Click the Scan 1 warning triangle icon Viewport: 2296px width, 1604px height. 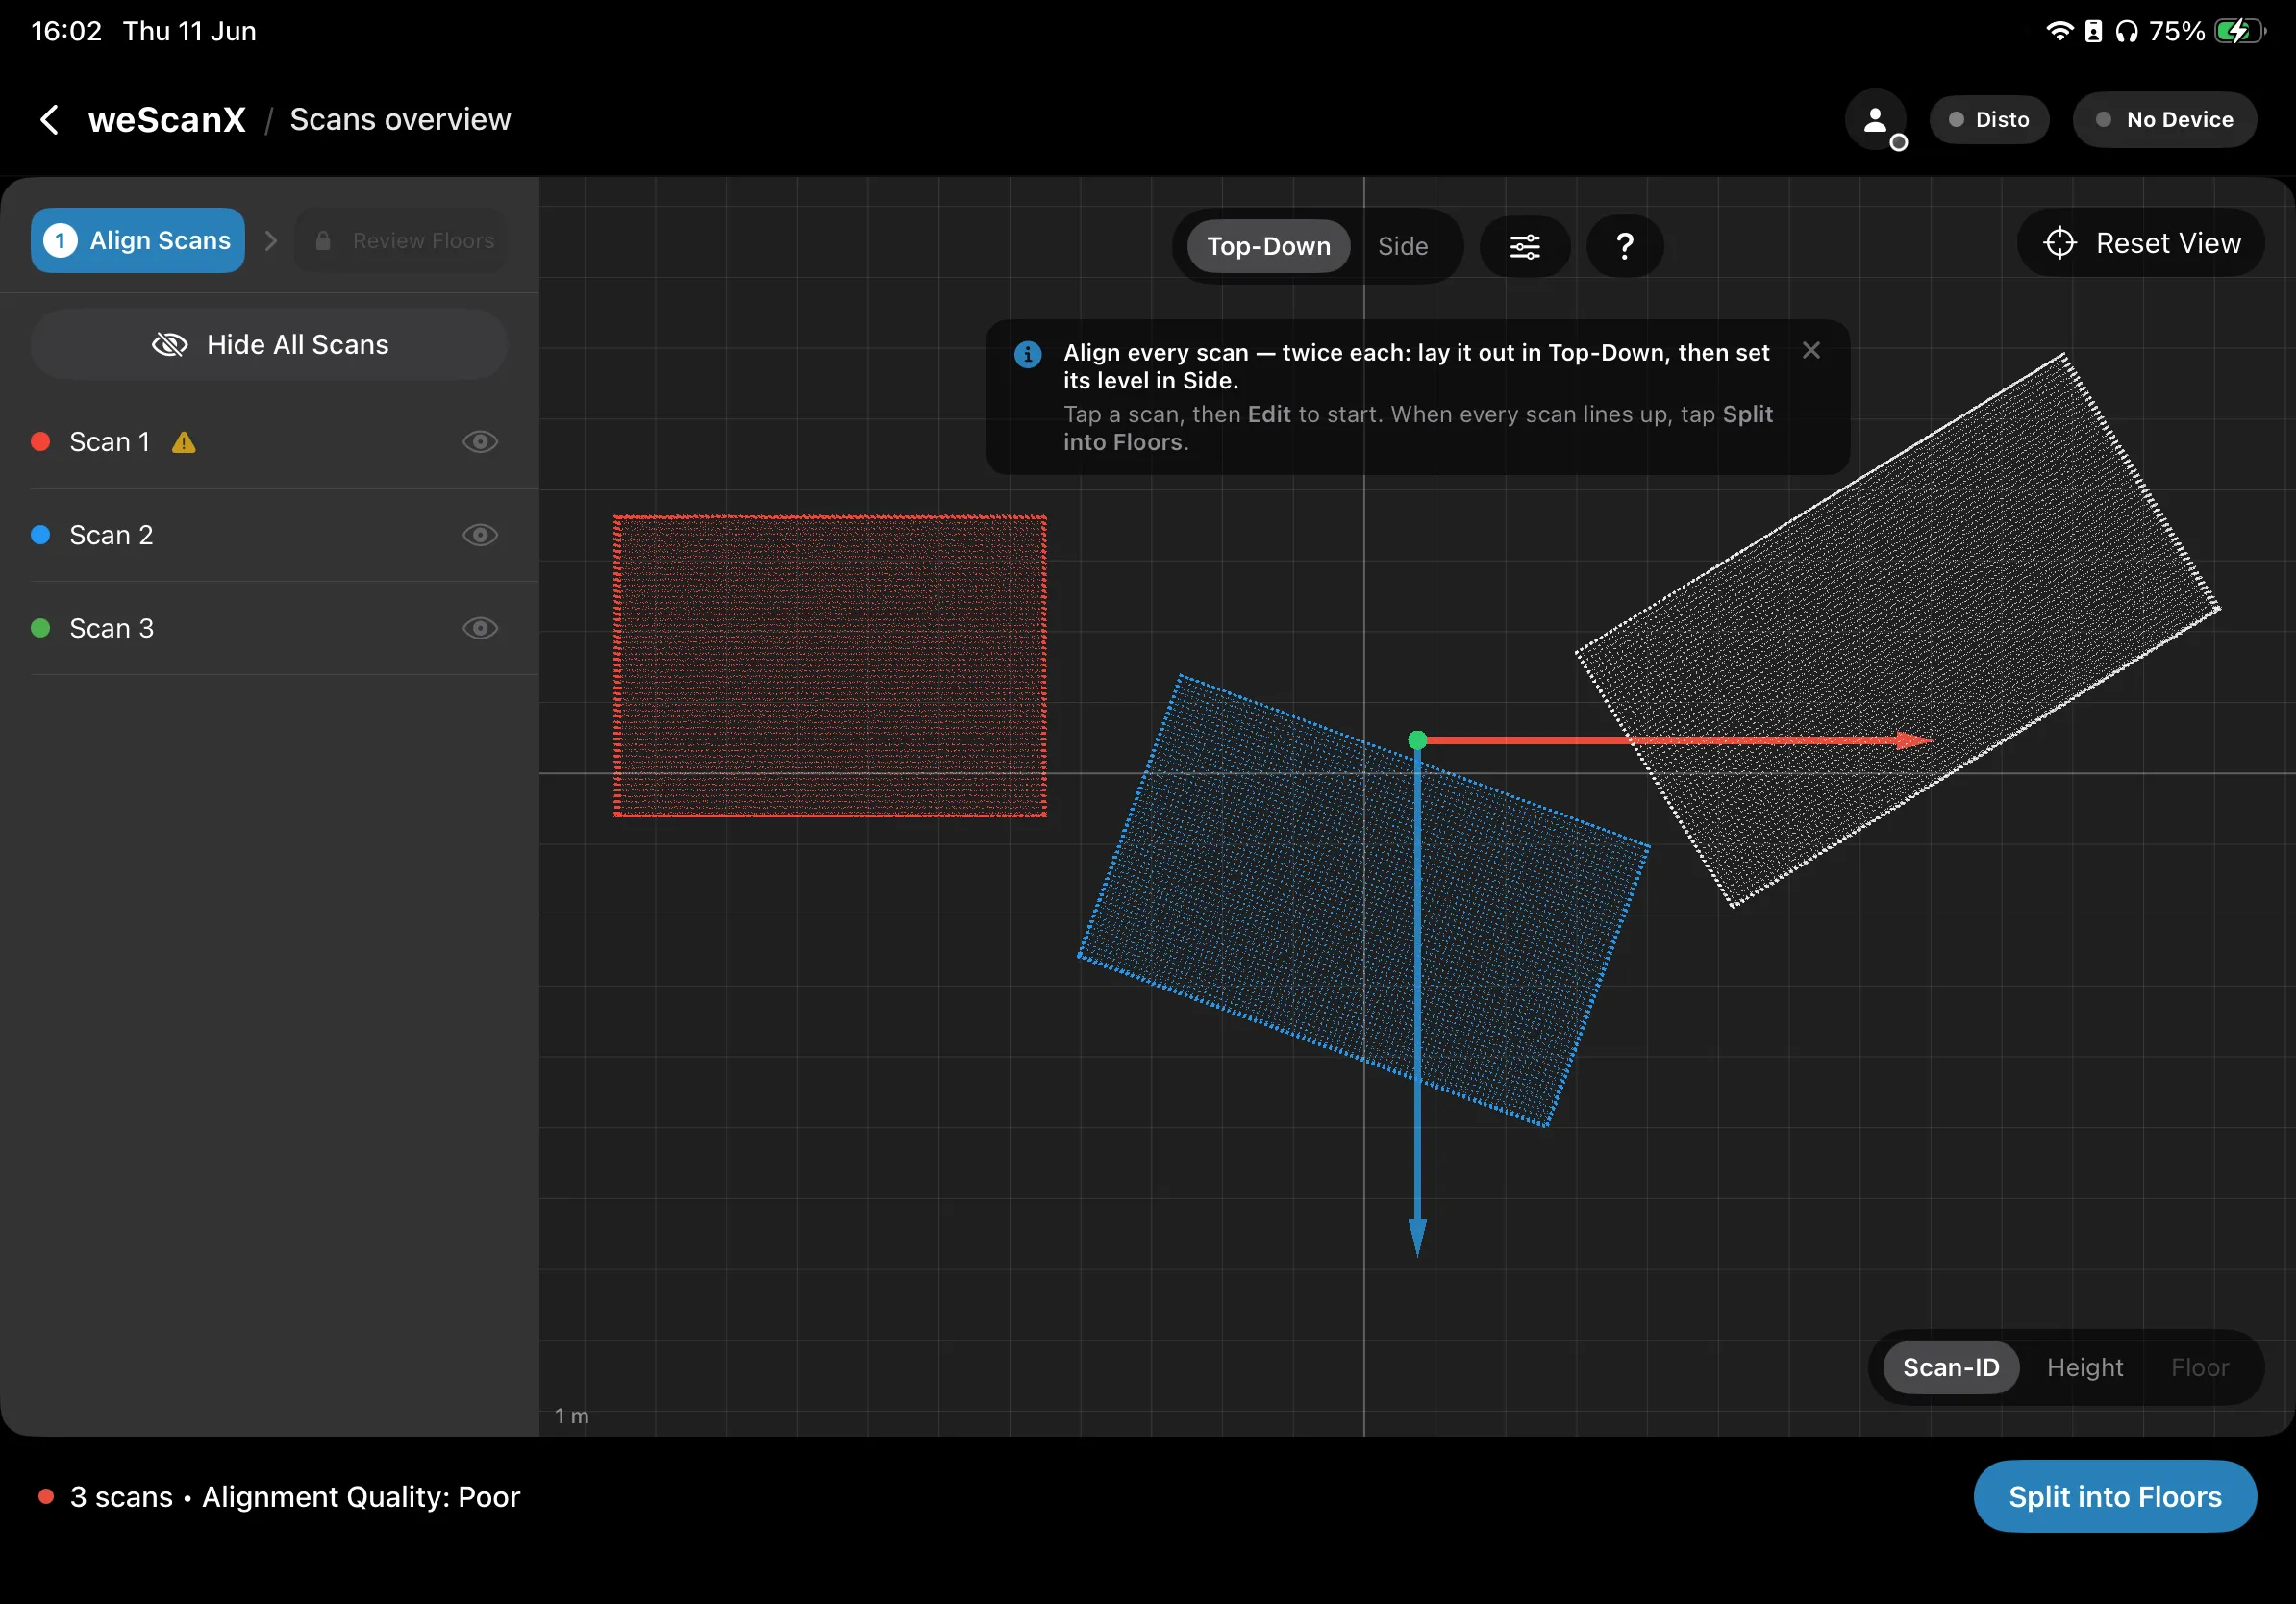(184, 442)
